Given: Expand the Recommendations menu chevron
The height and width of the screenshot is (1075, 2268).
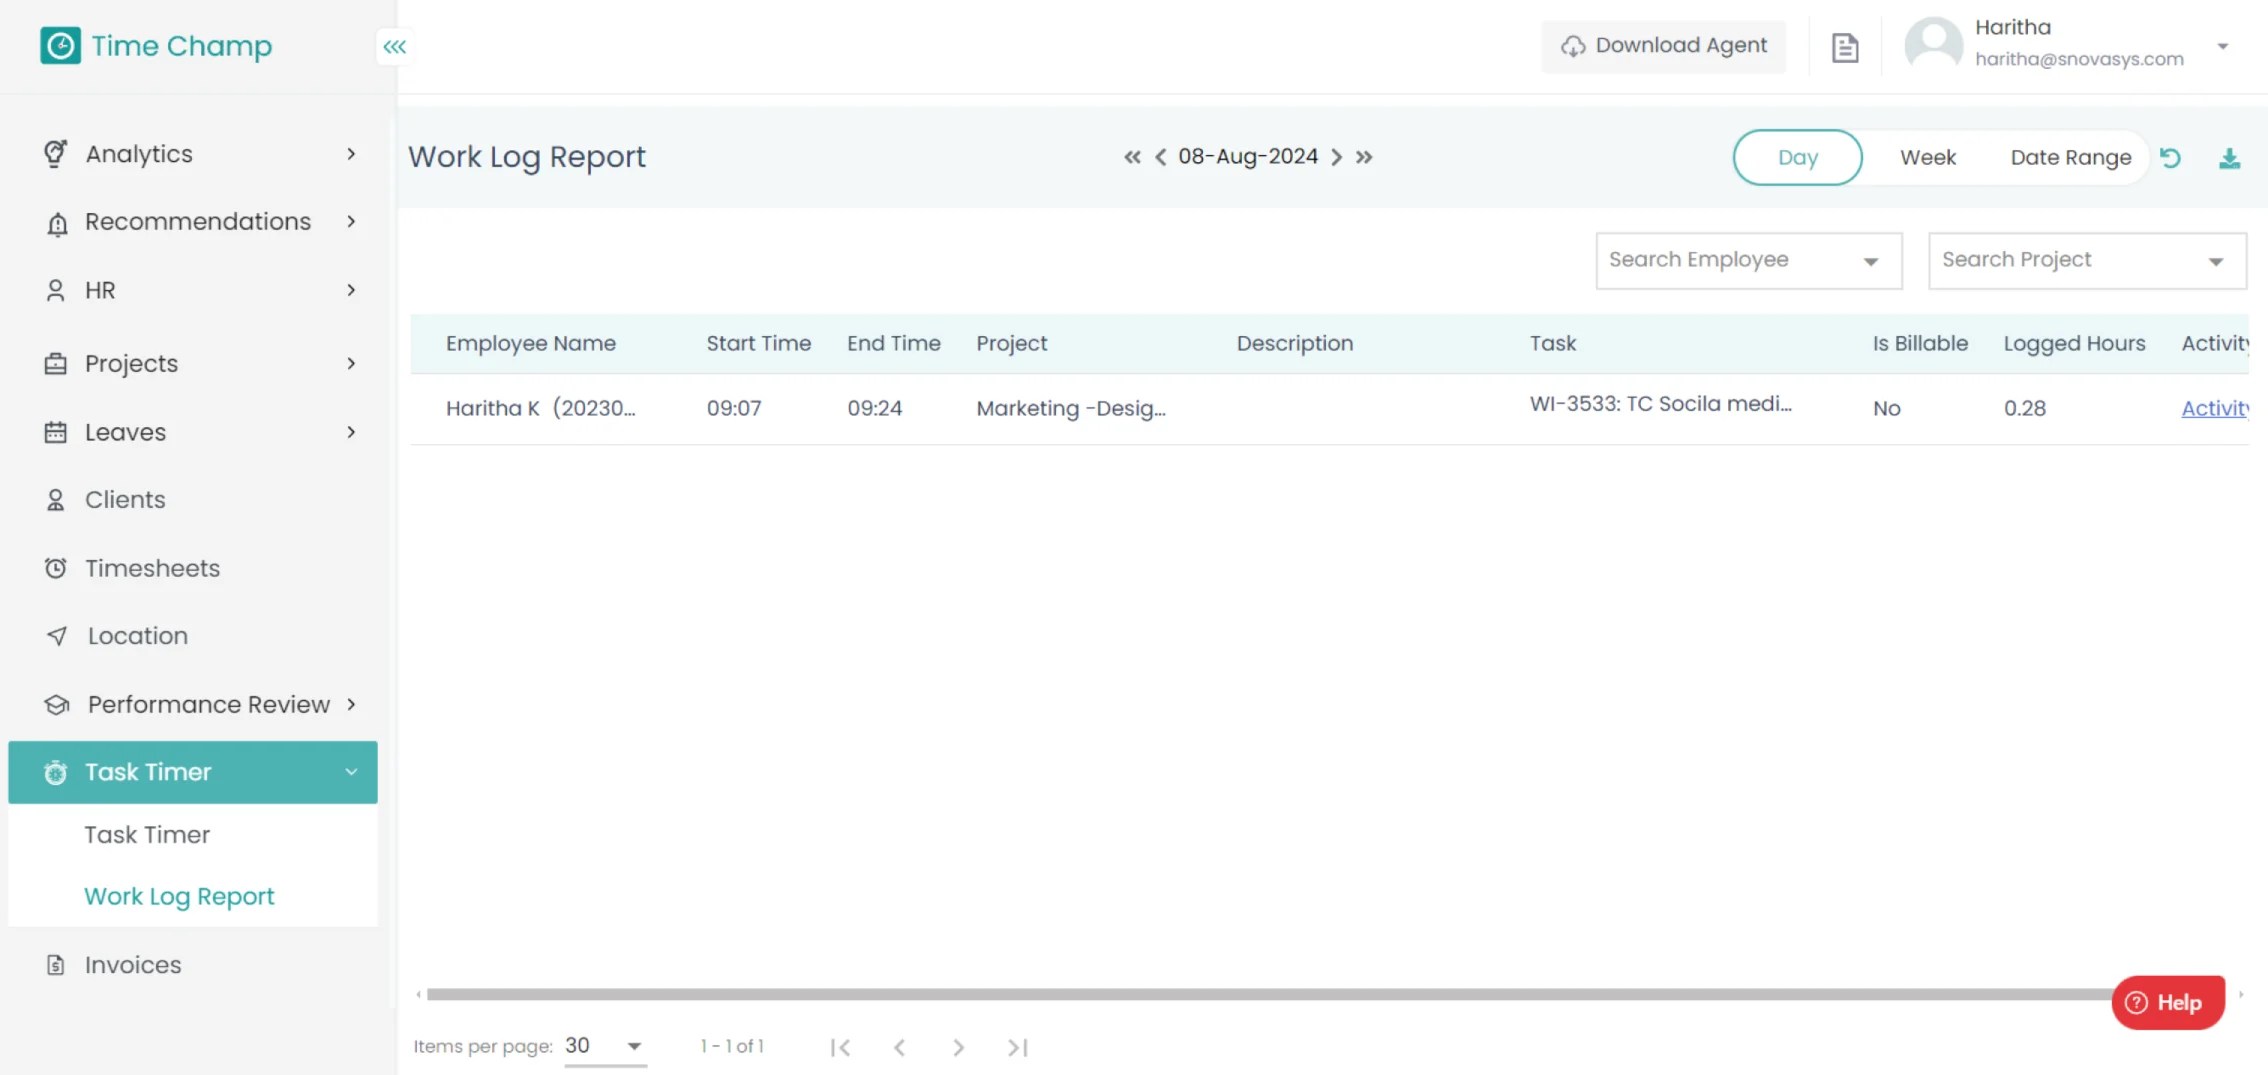Looking at the screenshot, I should point(351,221).
